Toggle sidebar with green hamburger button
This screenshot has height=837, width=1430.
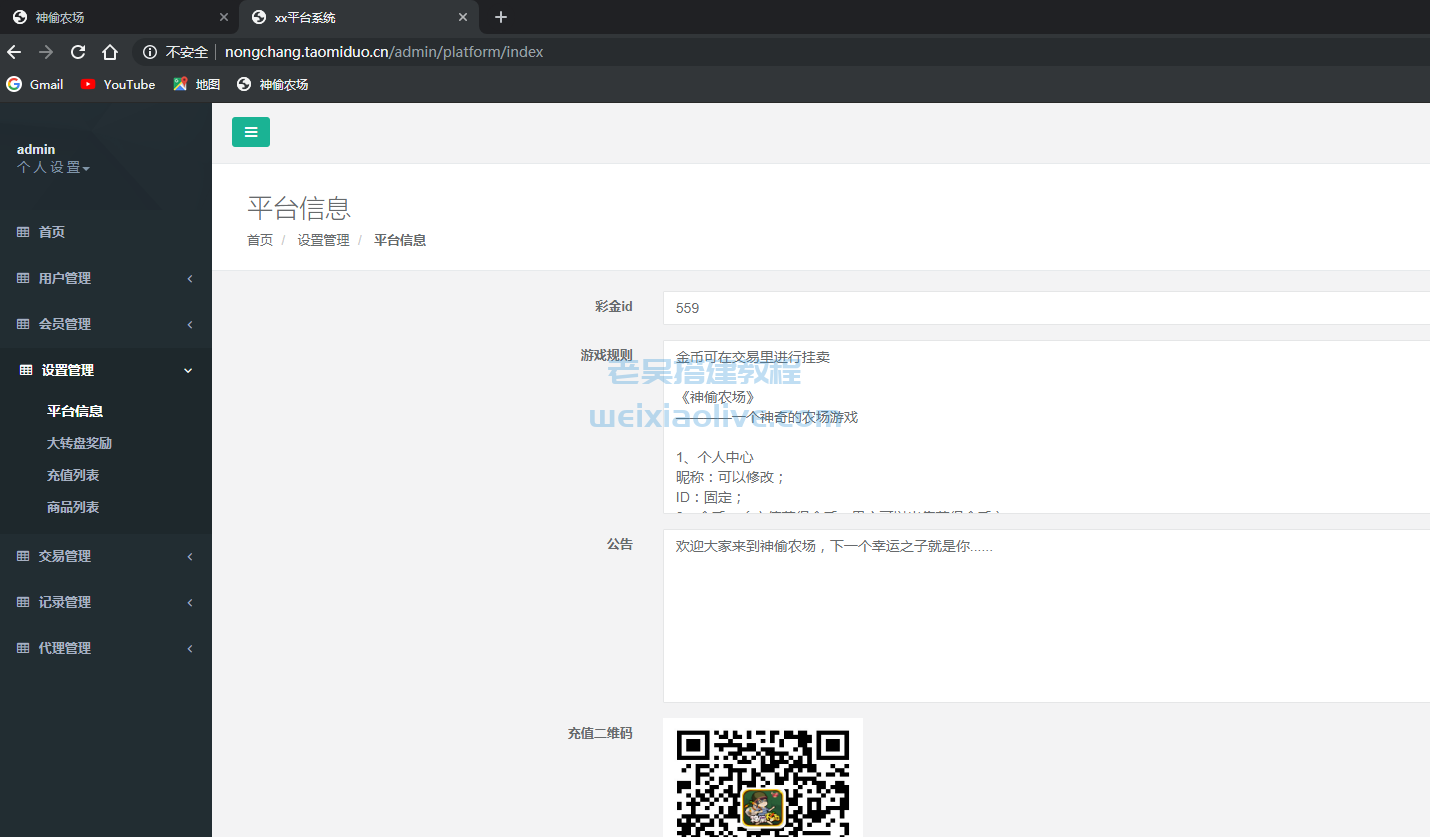(251, 132)
